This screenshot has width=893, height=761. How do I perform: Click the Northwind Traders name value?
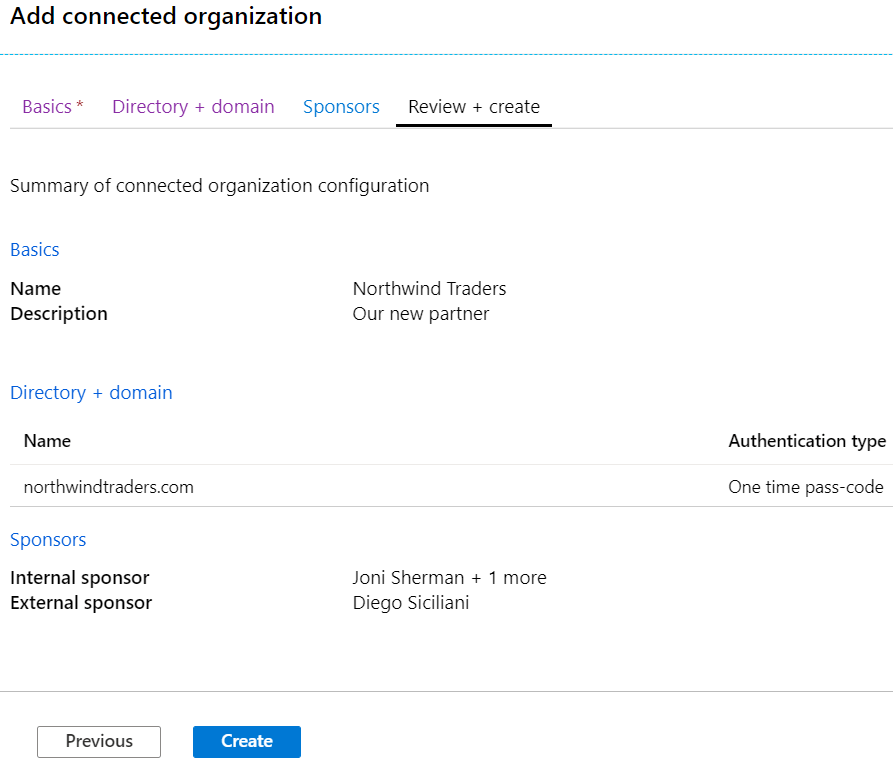coord(429,289)
